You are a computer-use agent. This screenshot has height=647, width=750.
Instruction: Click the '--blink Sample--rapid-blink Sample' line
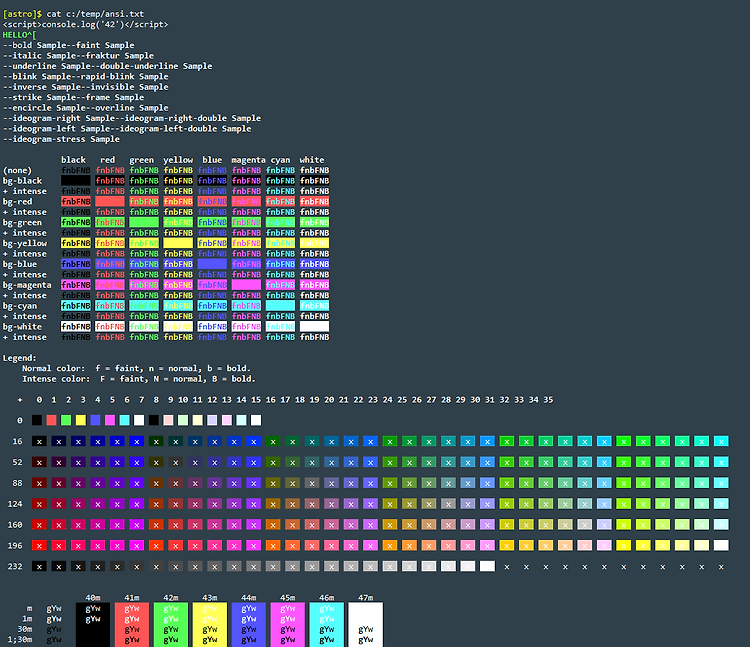pos(85,77)
